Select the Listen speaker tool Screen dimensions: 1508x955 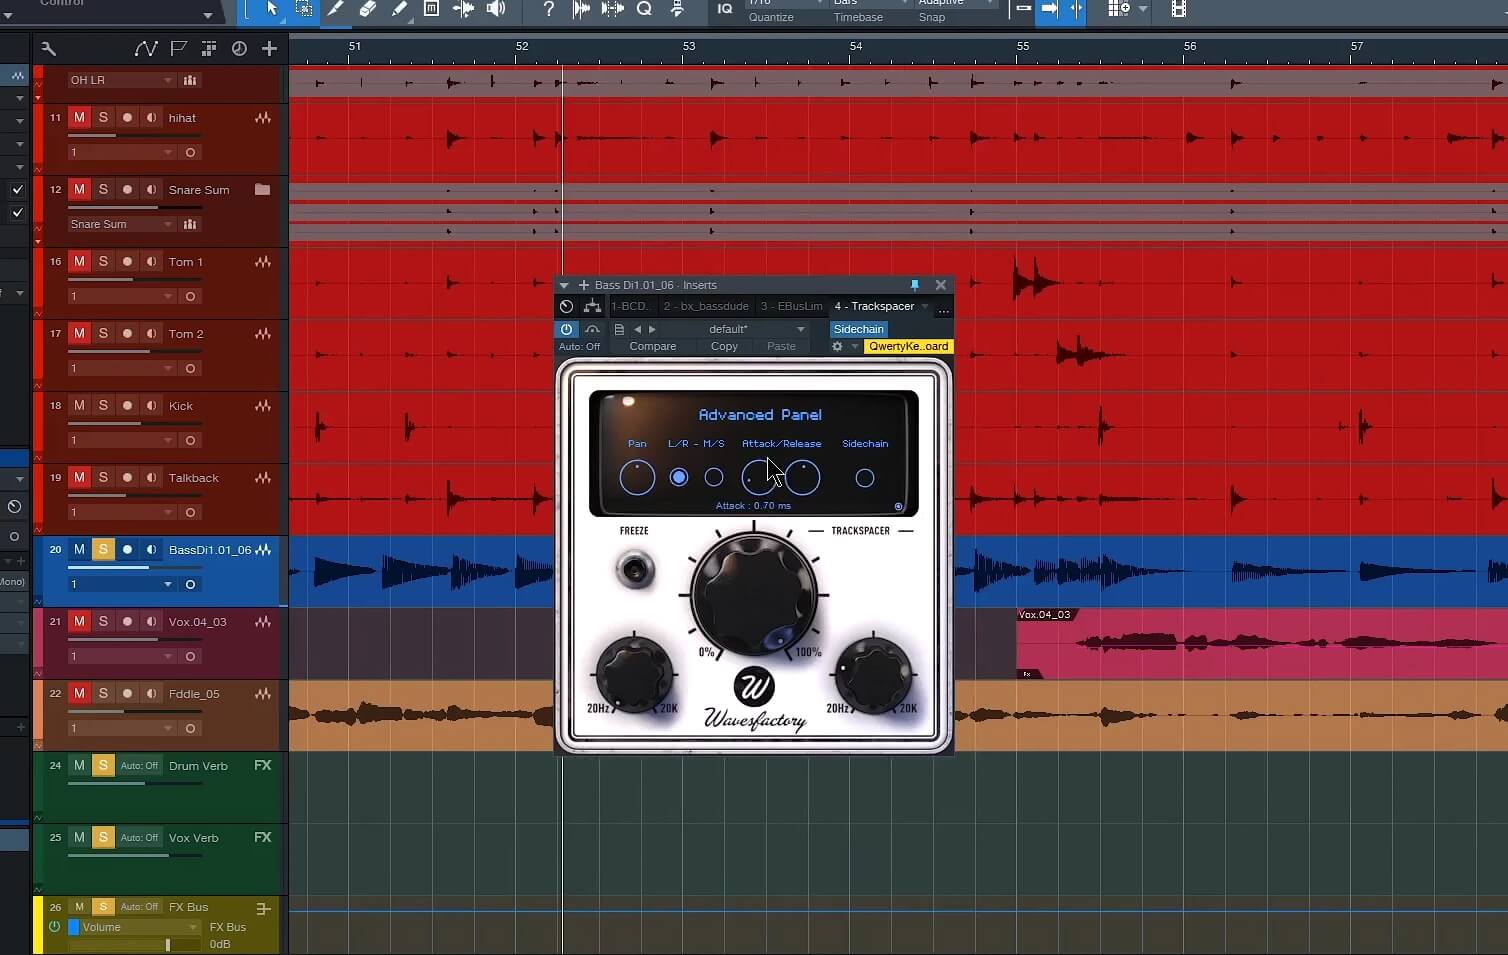pyautogui.click(x=495, y=9)
